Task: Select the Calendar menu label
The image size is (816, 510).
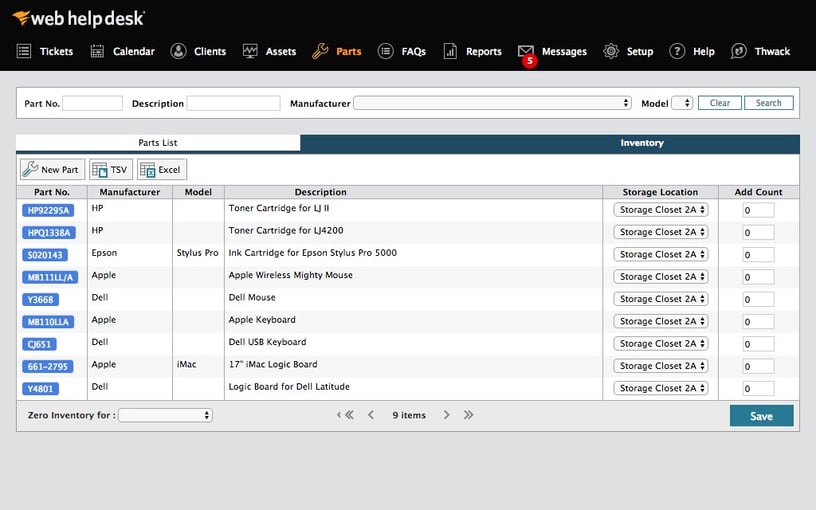Action: [x=134, y=52]
